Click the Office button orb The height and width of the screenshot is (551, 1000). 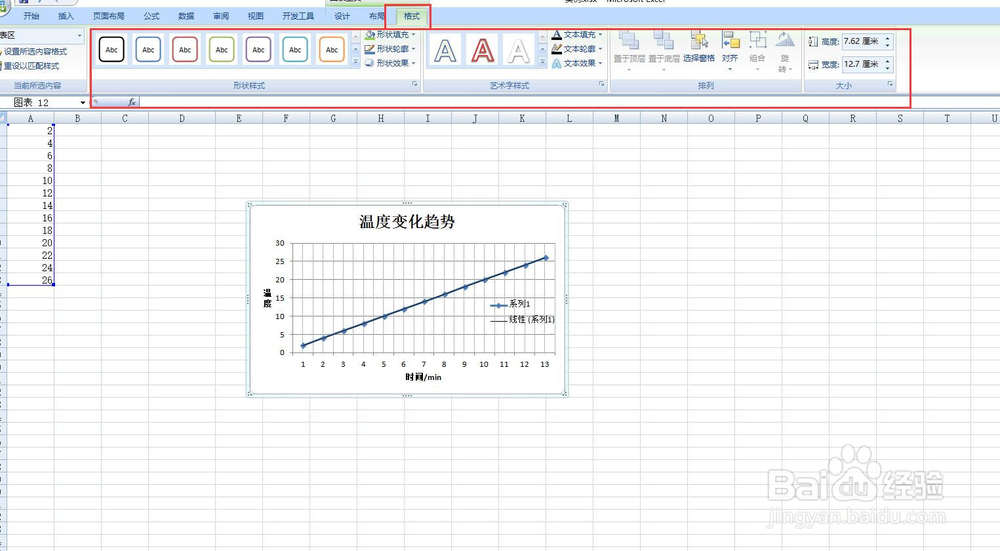pos(4,6)
